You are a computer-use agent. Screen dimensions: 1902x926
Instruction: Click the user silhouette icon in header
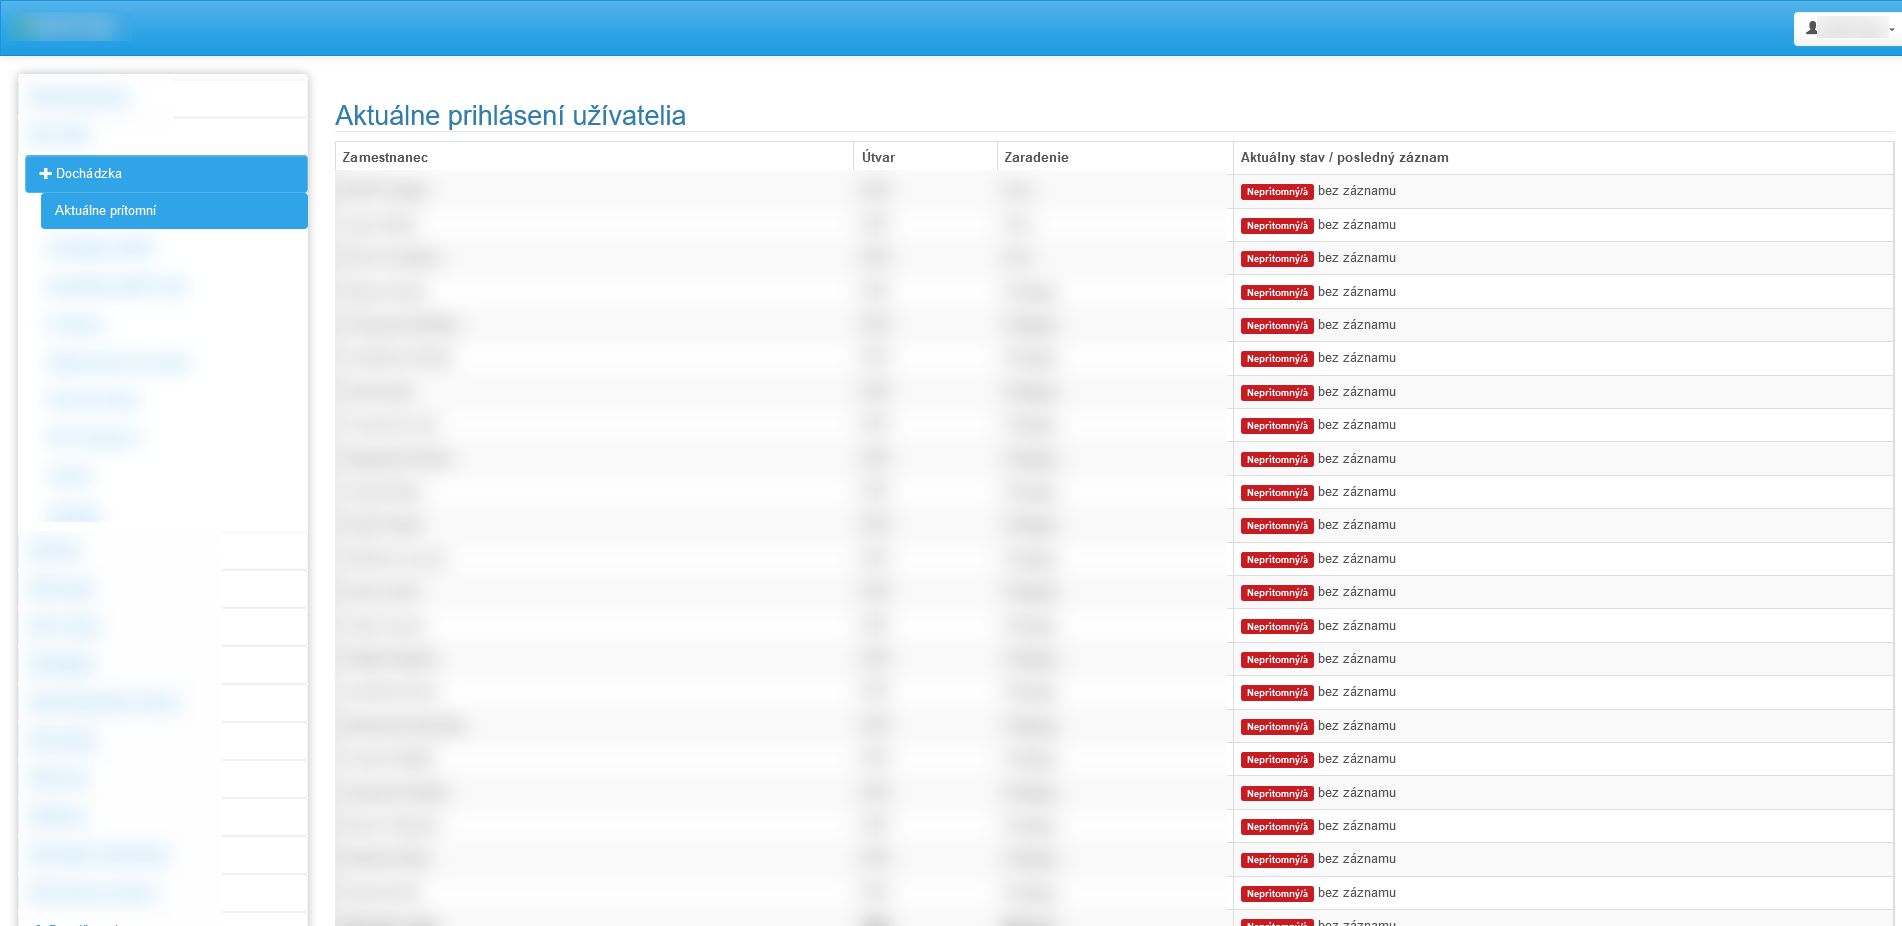[1811, 28]
